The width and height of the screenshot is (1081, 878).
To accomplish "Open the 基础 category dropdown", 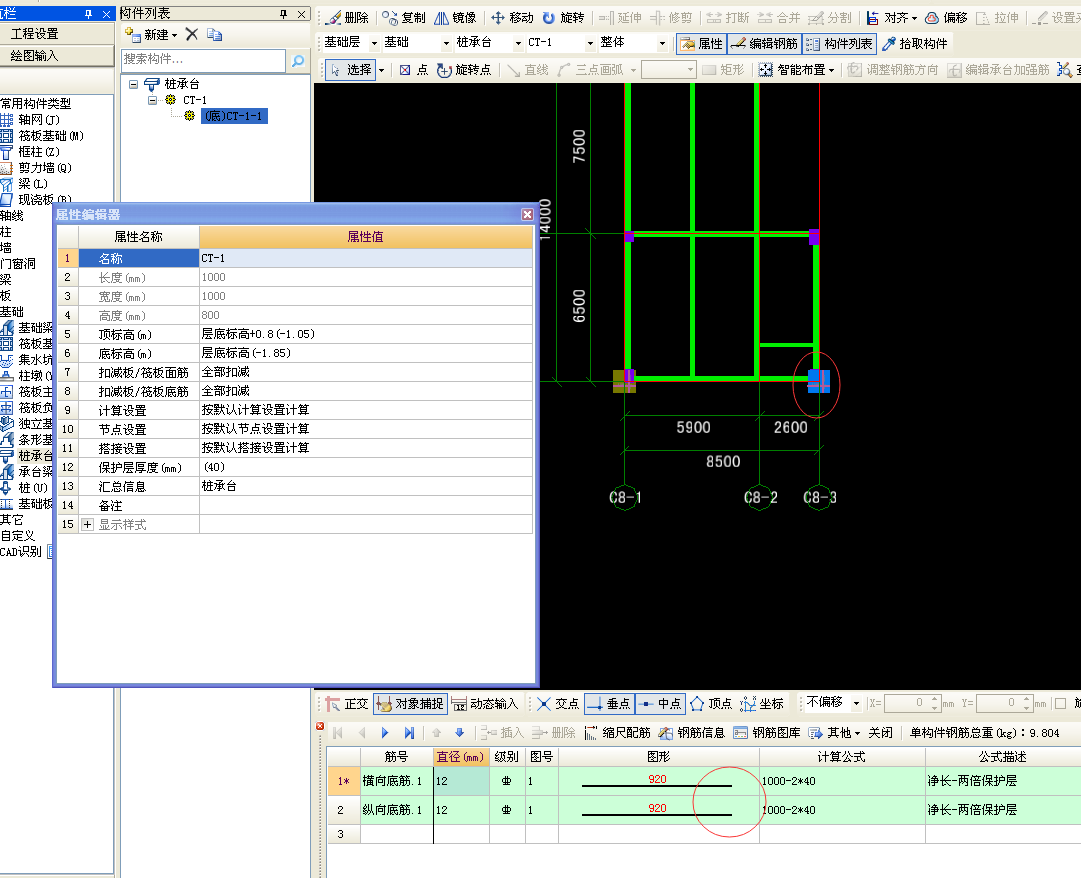I will tap(446, 43).
